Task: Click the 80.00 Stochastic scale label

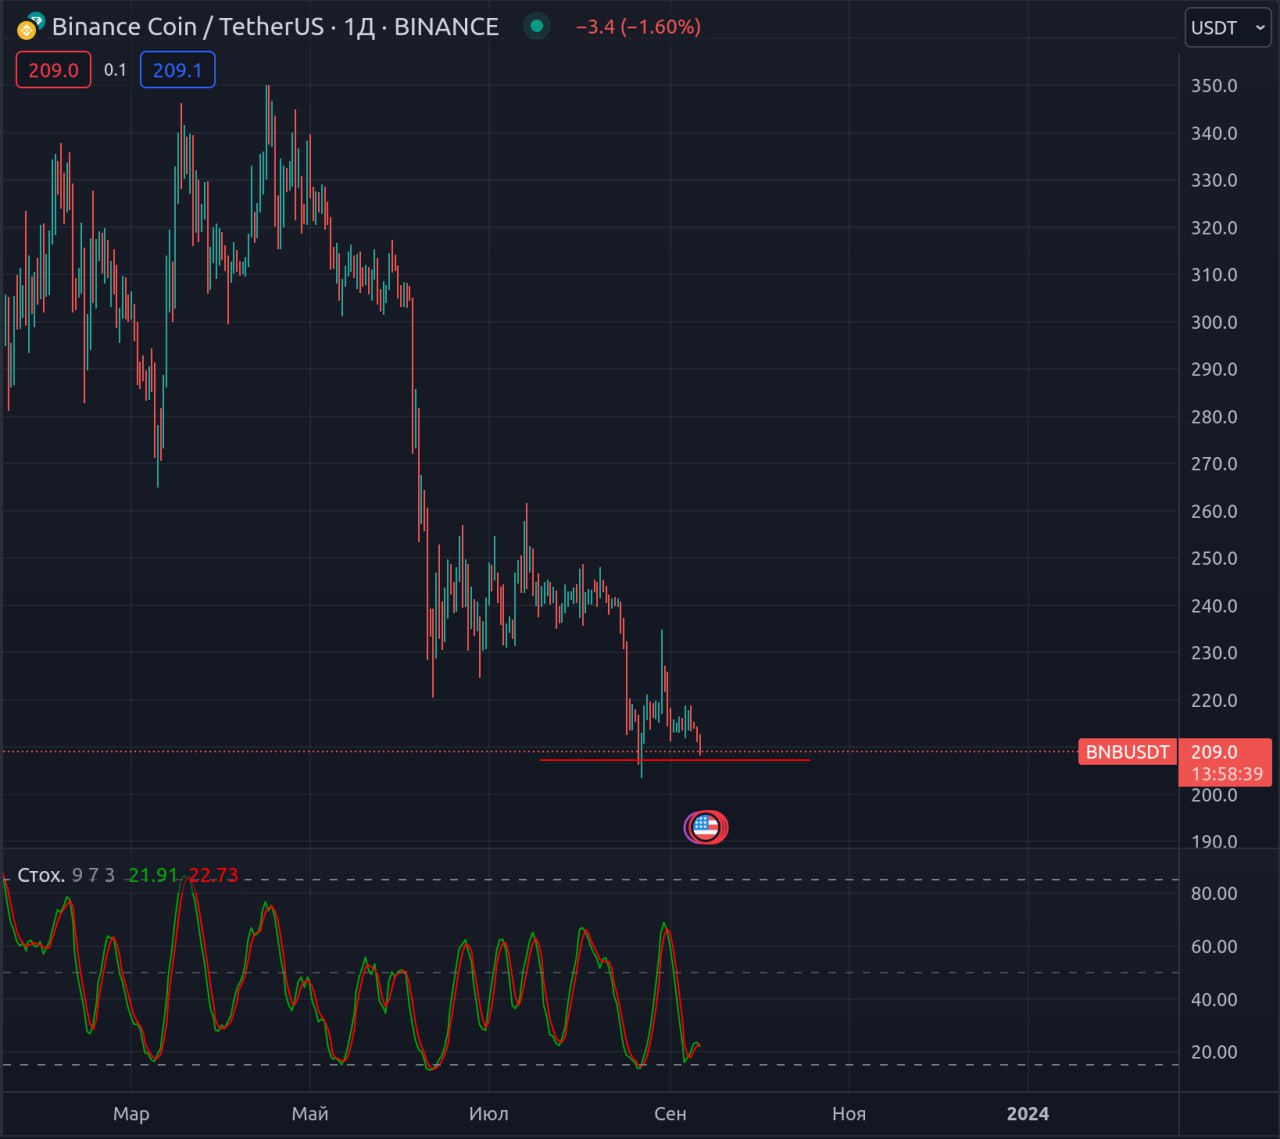Action: tap(1214, 893)
